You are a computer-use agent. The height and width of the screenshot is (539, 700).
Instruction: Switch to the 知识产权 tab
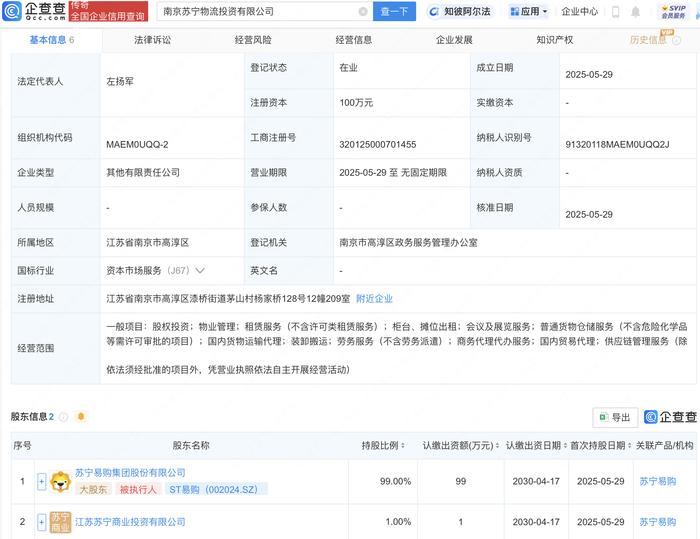coord(554,40)
